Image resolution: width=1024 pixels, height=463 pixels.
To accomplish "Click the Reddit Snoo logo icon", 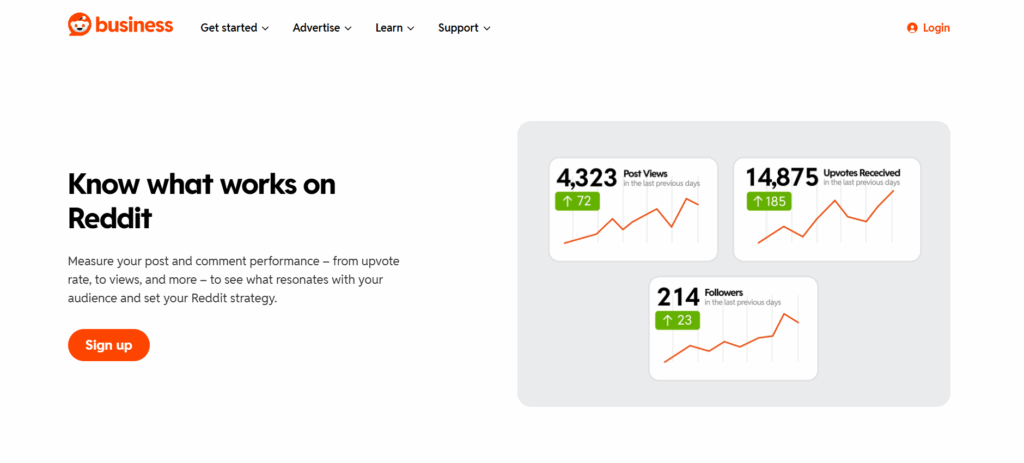I will pyautogui.click(x=80, y=25).
